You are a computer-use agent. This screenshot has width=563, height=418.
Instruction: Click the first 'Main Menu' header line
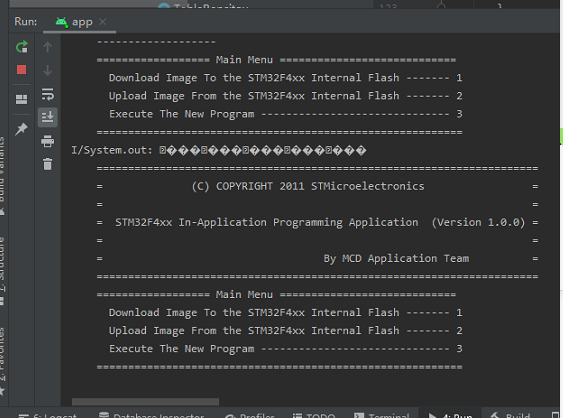276,60
